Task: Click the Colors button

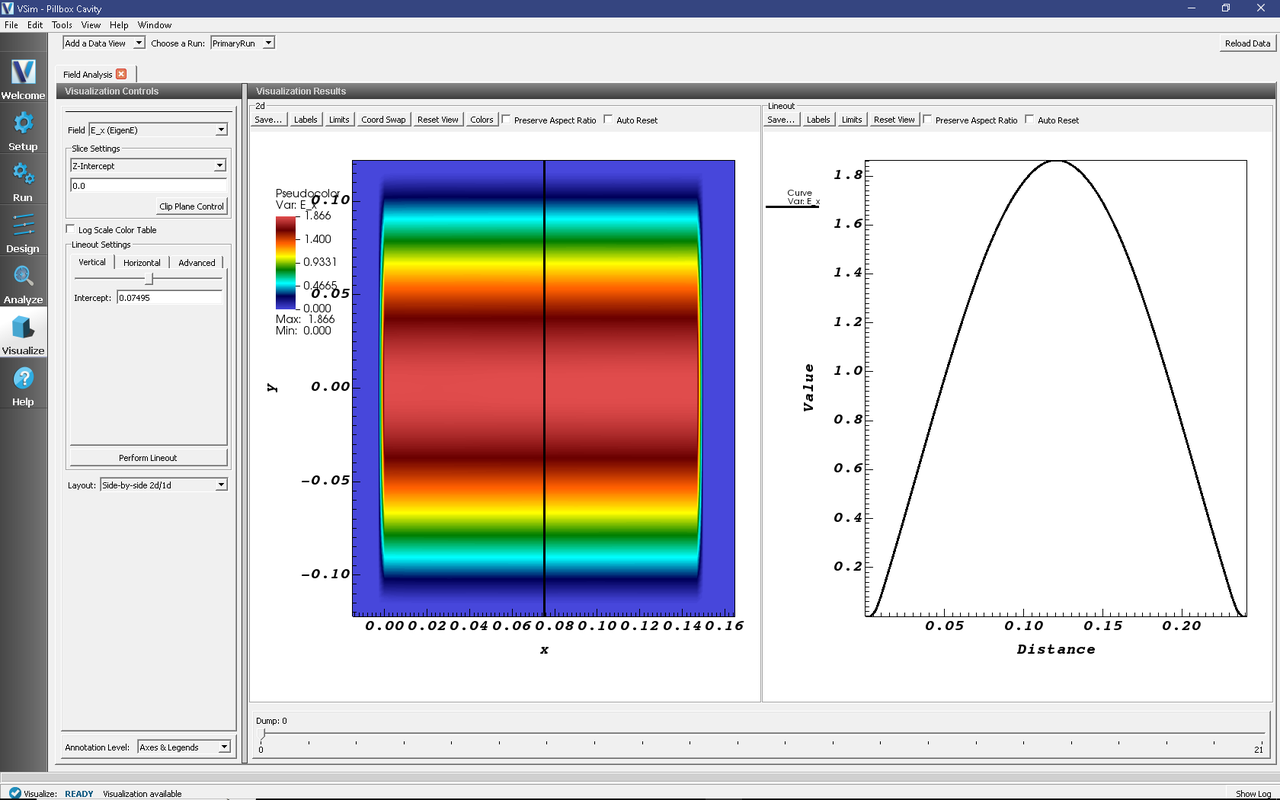Action: [x=482, y=120]
